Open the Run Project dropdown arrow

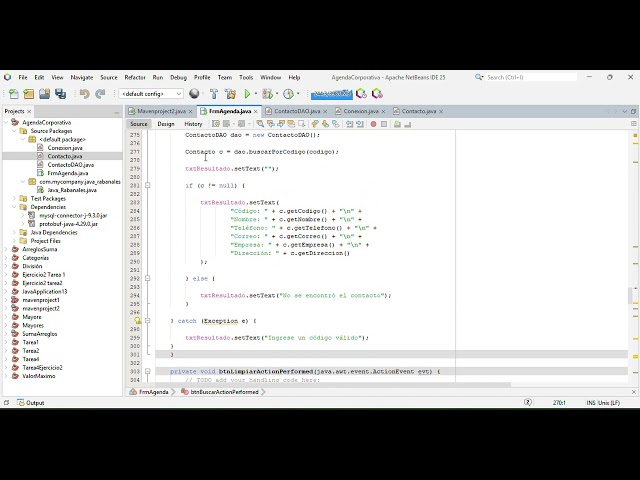tap(256, 94)
